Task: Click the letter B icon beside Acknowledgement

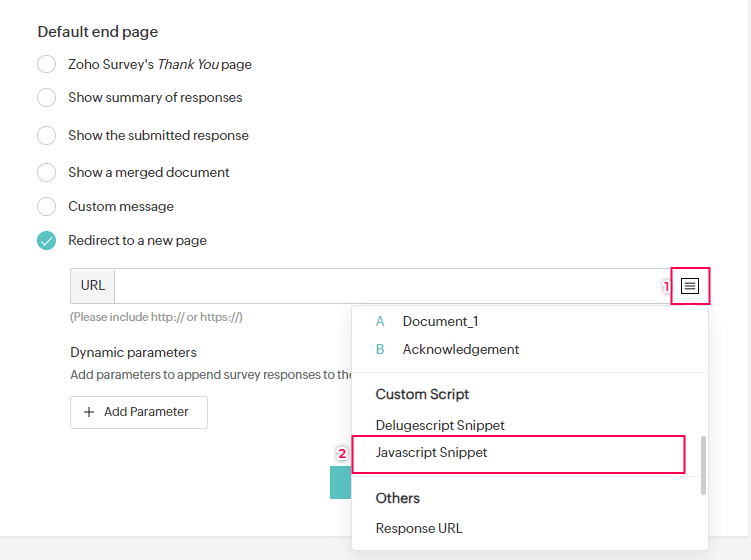Action: pos(380,350)
